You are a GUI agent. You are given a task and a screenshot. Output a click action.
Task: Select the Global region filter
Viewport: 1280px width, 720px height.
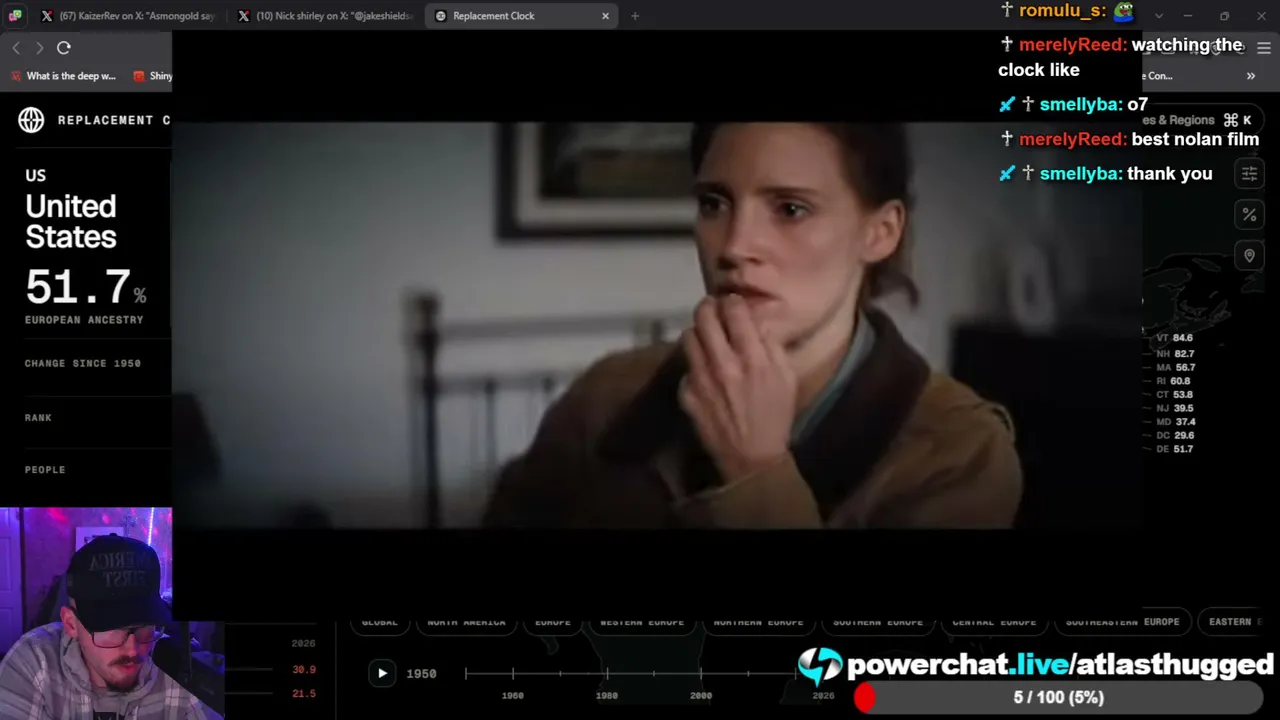pyautogui.click(x=380, y=622)
